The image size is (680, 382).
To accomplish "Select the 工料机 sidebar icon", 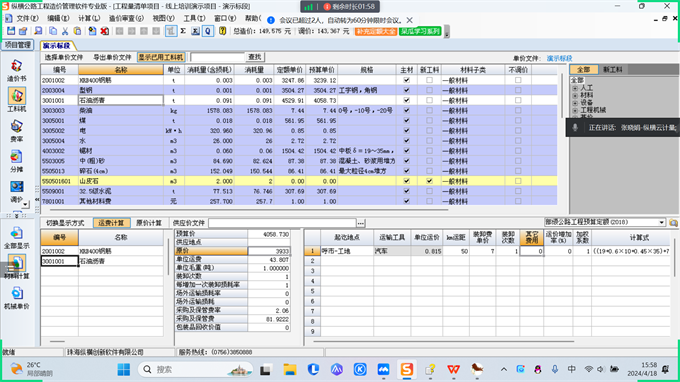I will point(16,100).
